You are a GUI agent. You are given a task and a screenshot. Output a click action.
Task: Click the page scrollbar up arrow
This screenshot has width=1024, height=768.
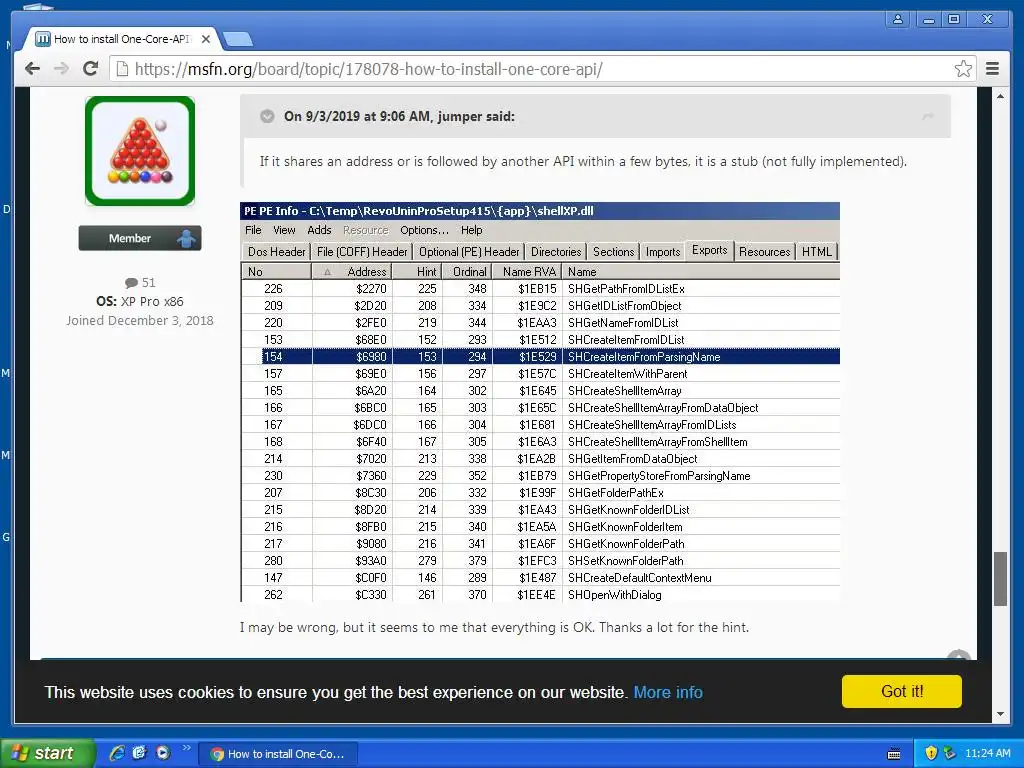(1000, 96)
